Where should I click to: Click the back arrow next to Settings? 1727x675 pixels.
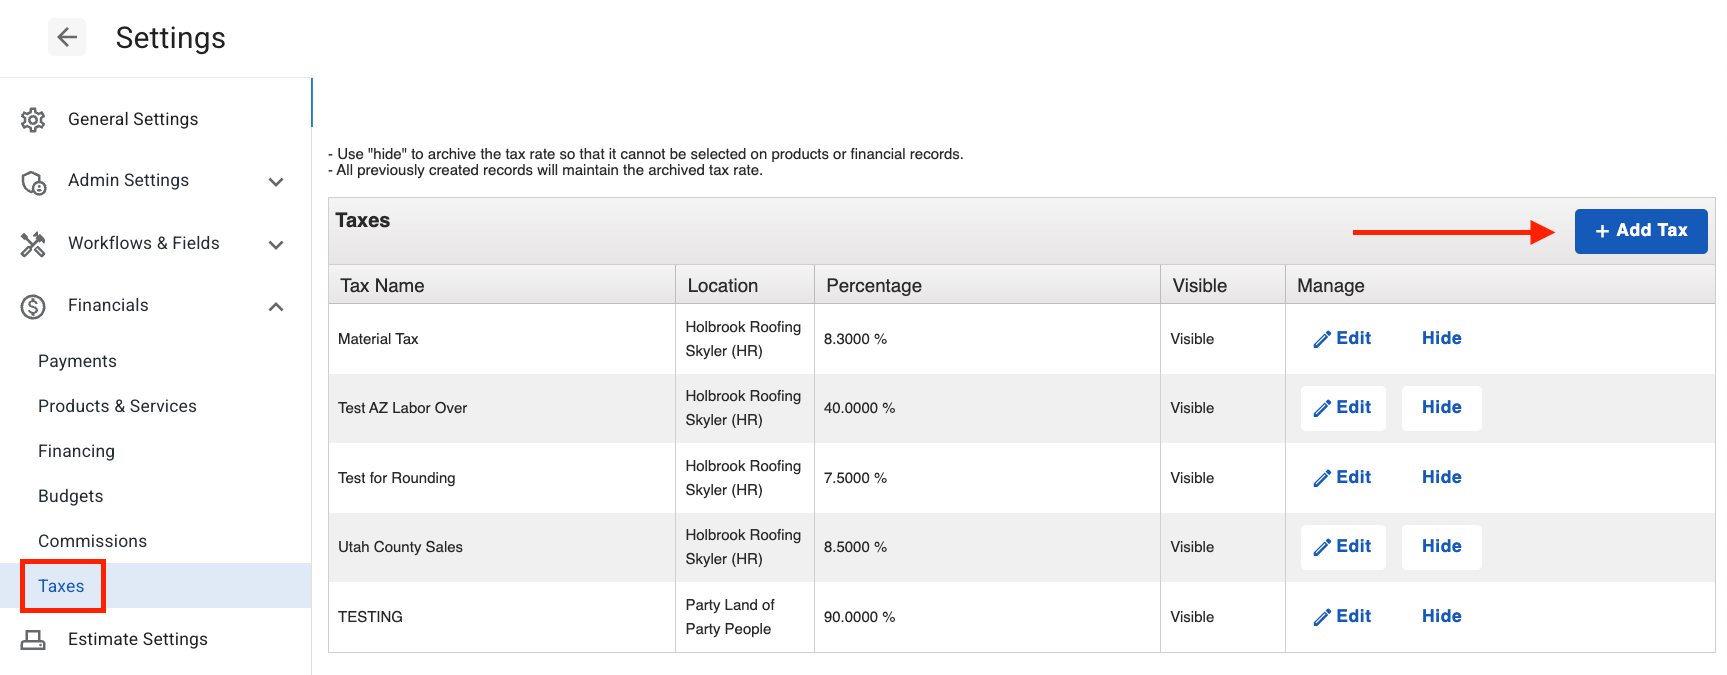[x=67, y=37]
